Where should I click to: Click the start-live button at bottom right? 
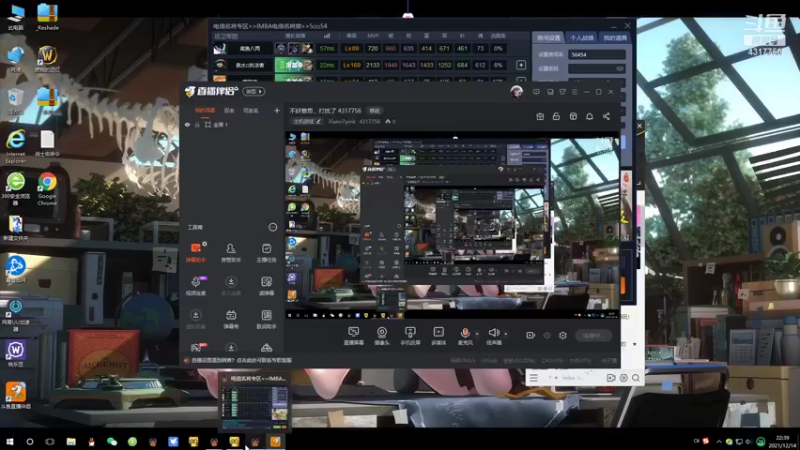[x=593, y=335]
